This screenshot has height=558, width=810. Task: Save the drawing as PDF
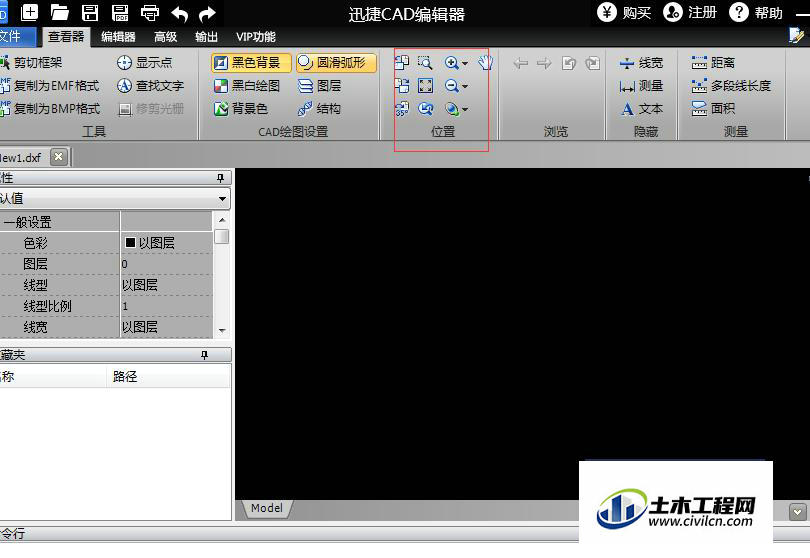(120, 12)
